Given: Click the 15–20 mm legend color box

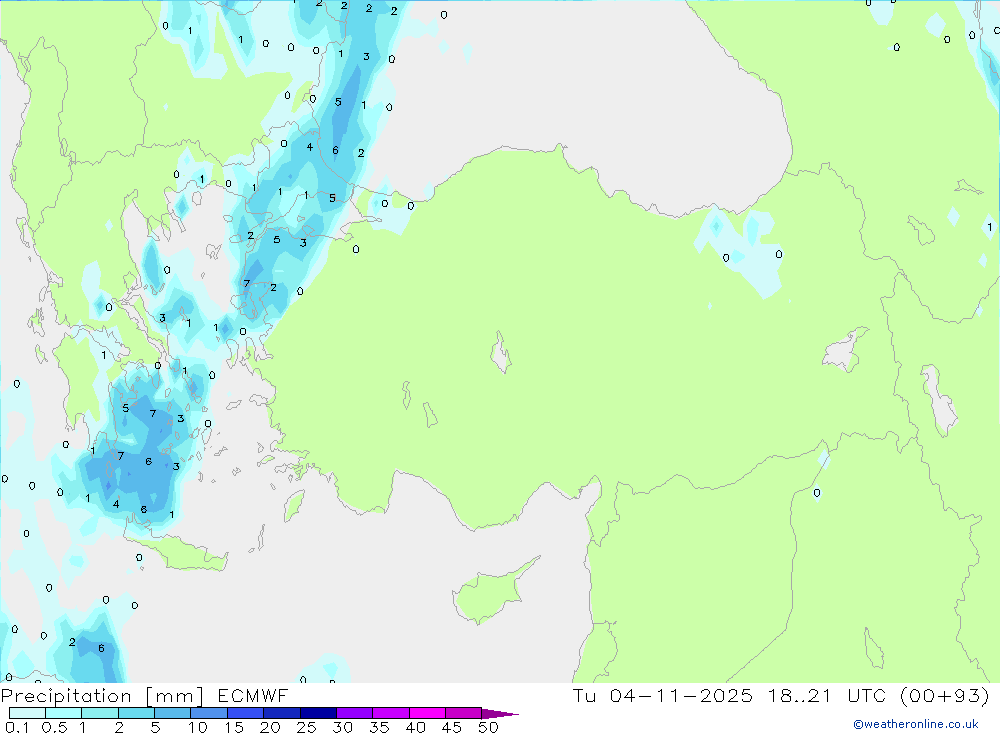Looking at the screenshot, I should [245, 713].
